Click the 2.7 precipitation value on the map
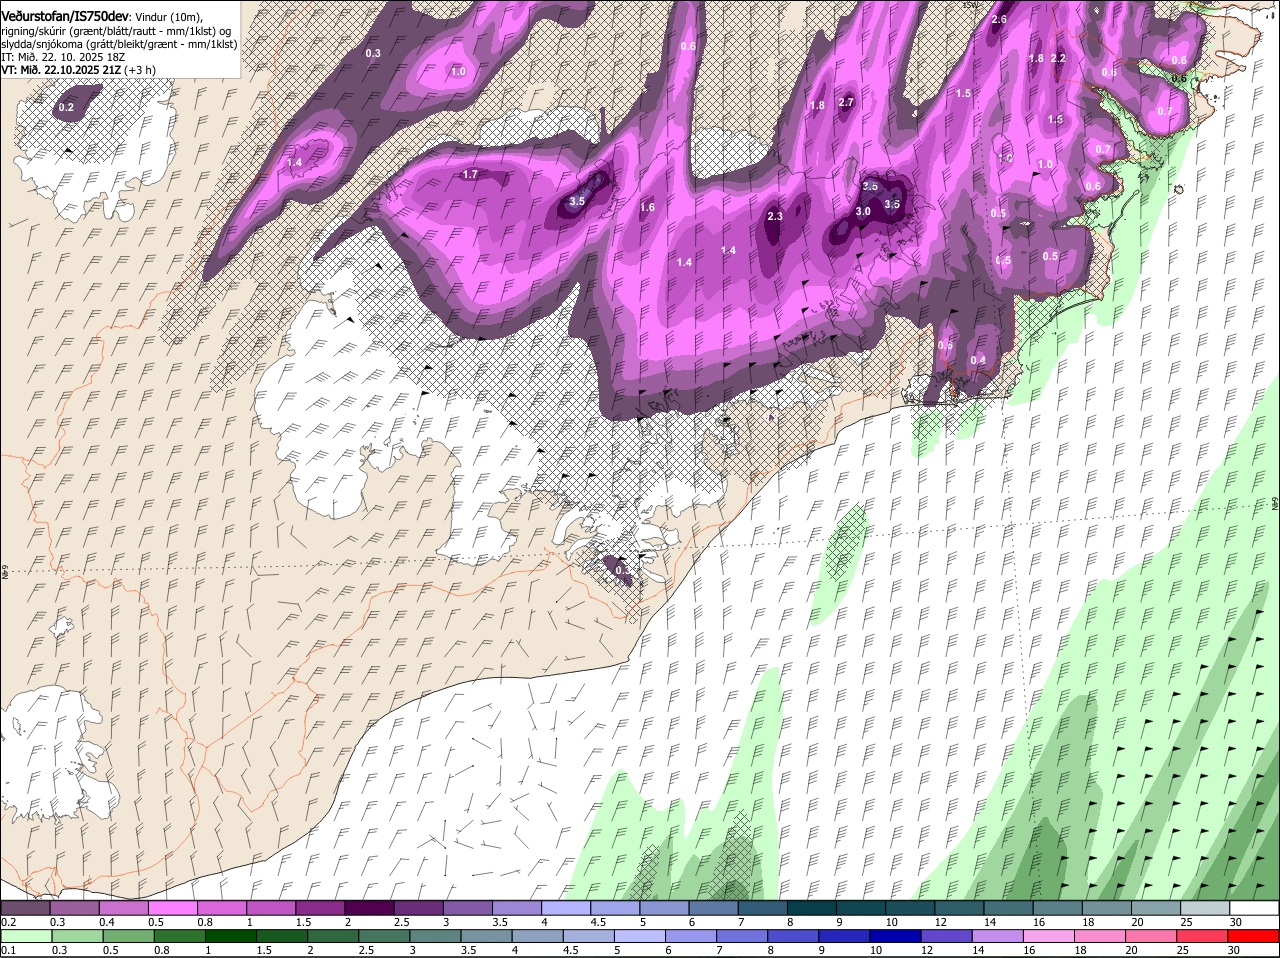Screen dimensions: 1280x958 (846, 103)
